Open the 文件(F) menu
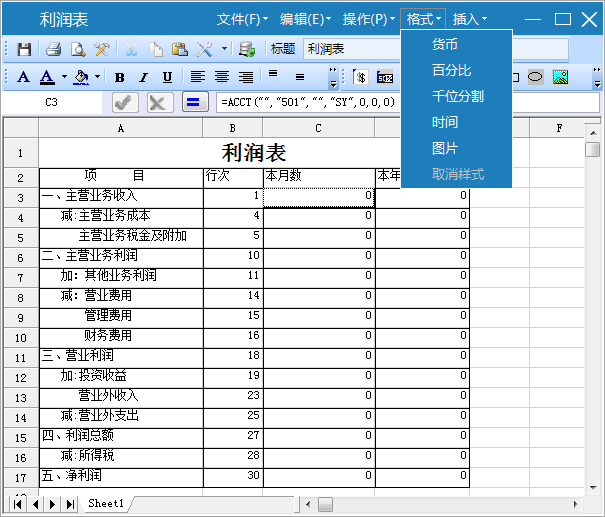 (x=242, y=19)
